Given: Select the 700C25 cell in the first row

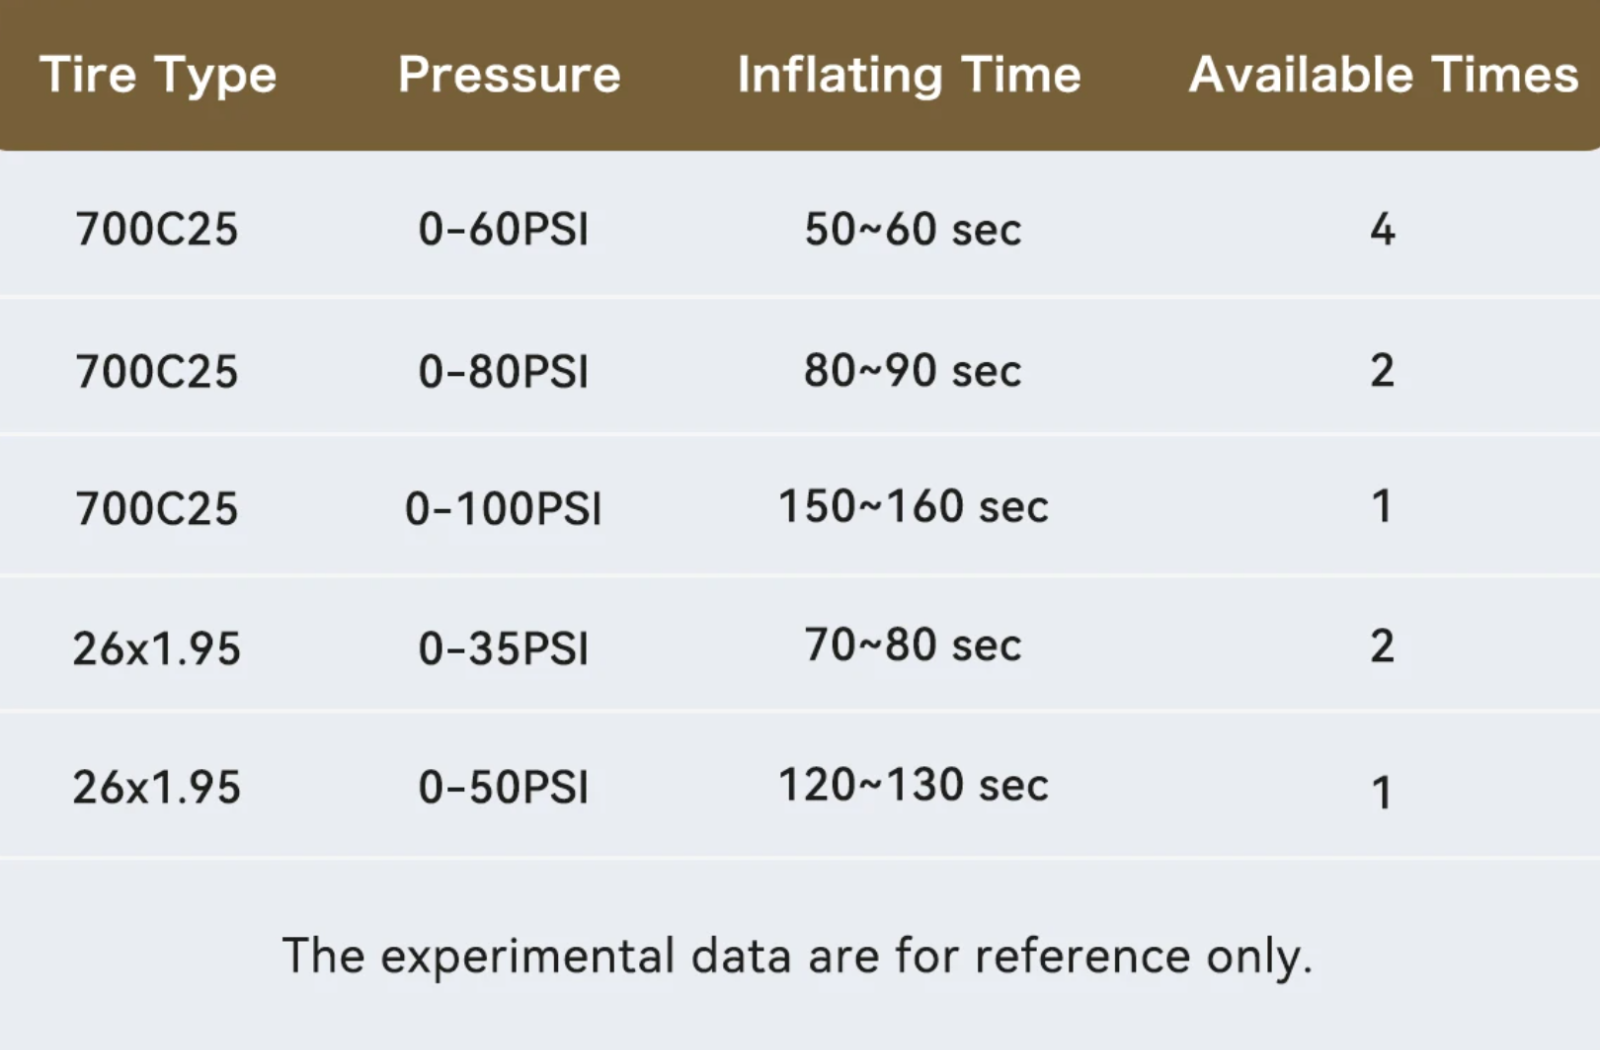Looking at the screenshot, I should [x=157, y=230].
